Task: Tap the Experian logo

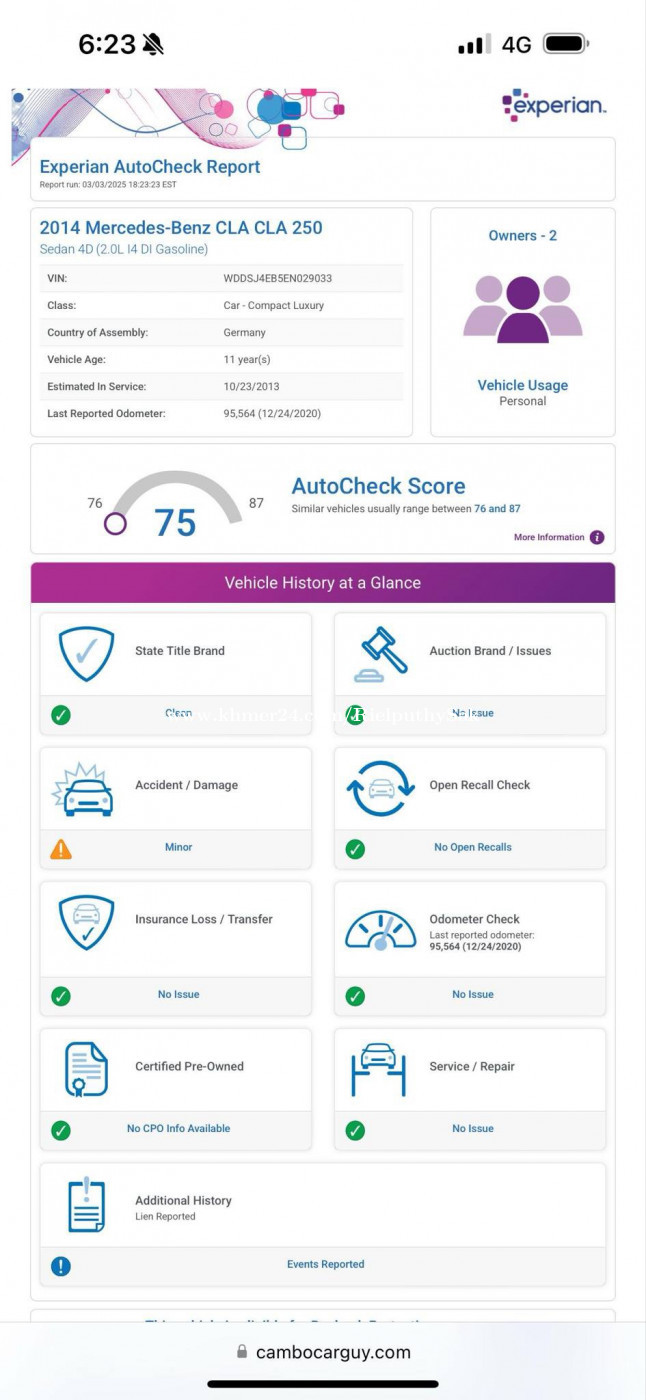Action: coord(553,105)
